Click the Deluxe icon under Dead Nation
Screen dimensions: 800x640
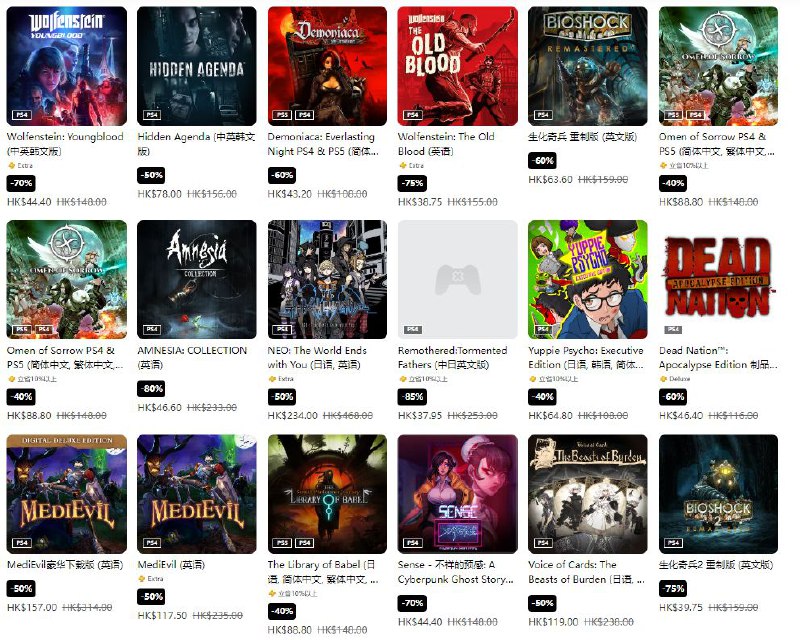pos(663,379)
